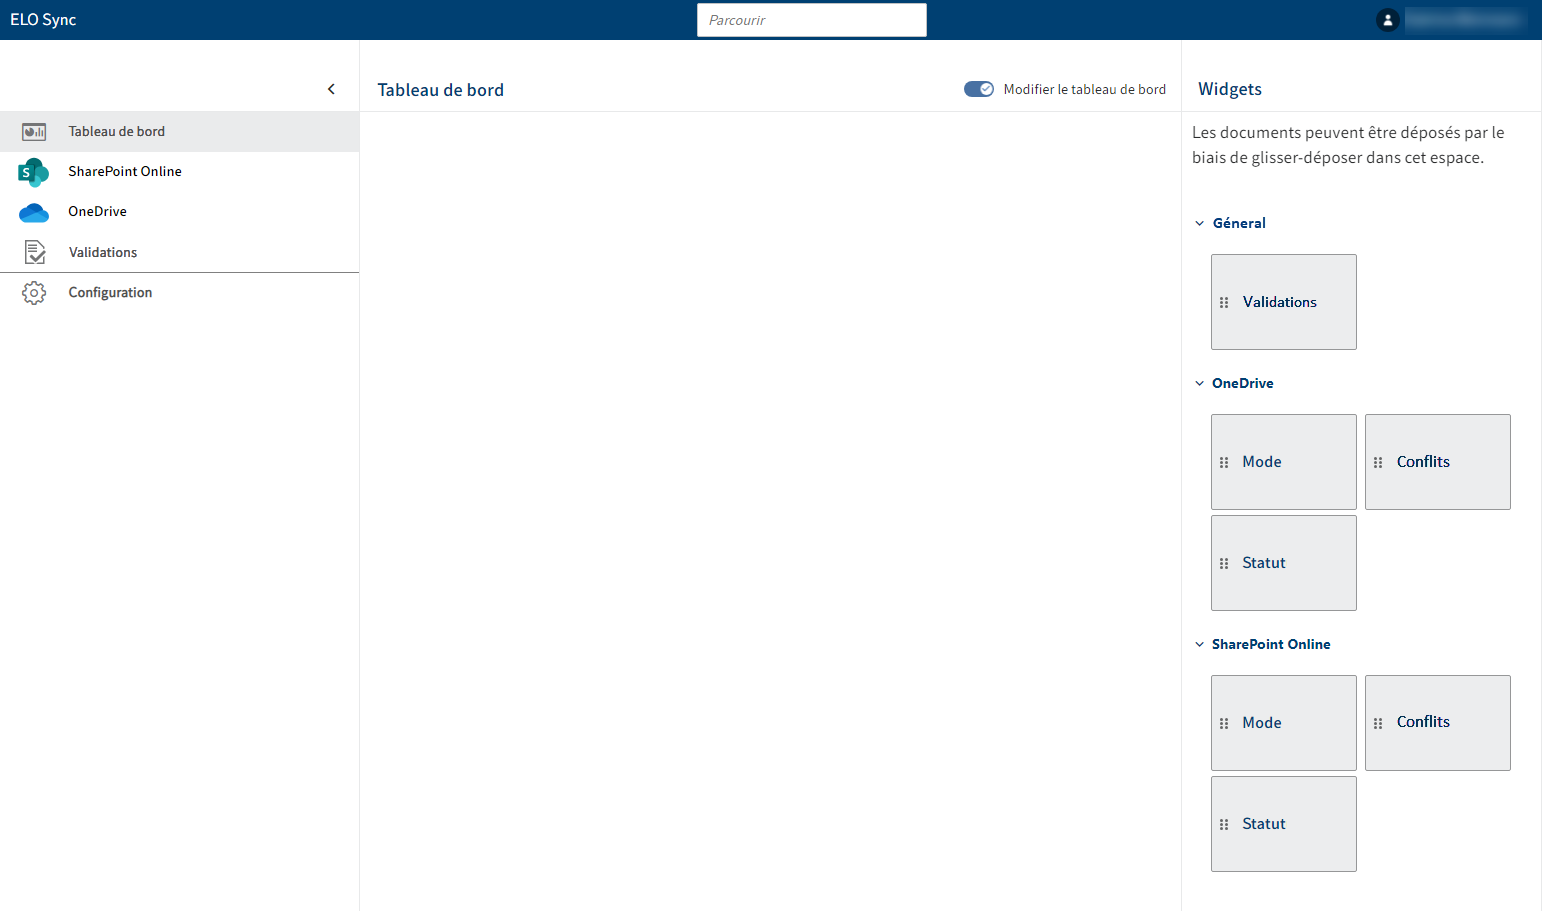Grab the OneDrive Statut widget drag handle
The height and width of the screenshot is (911, 1542).
1224,563
